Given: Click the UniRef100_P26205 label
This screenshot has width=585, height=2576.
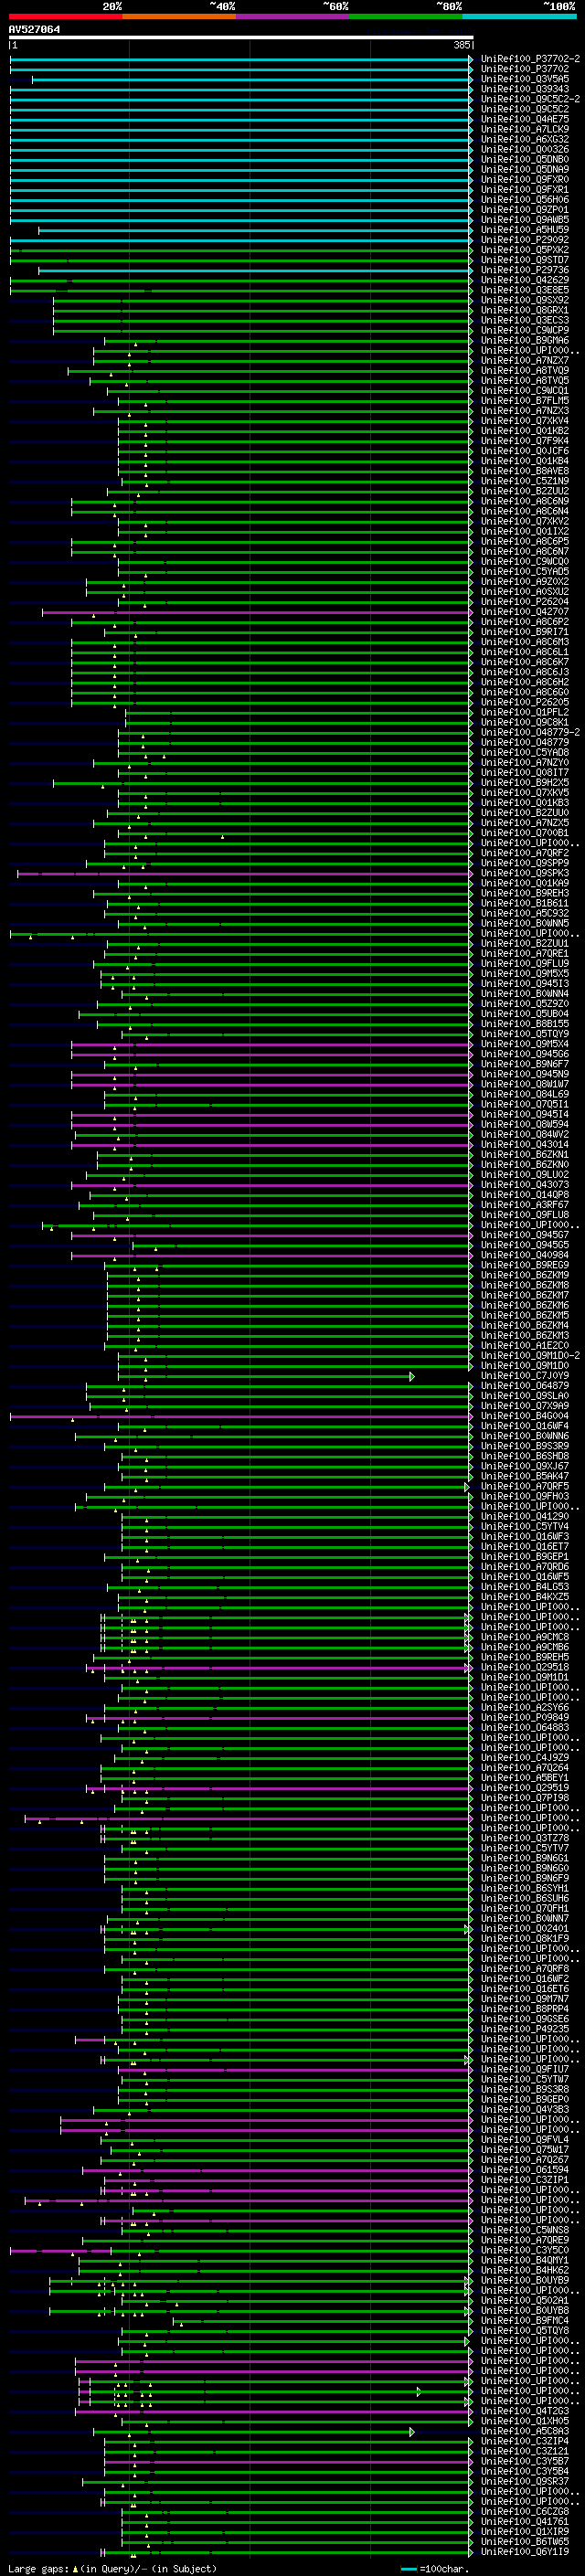Looking at the screenshot, I should click(x=525, y=702).
